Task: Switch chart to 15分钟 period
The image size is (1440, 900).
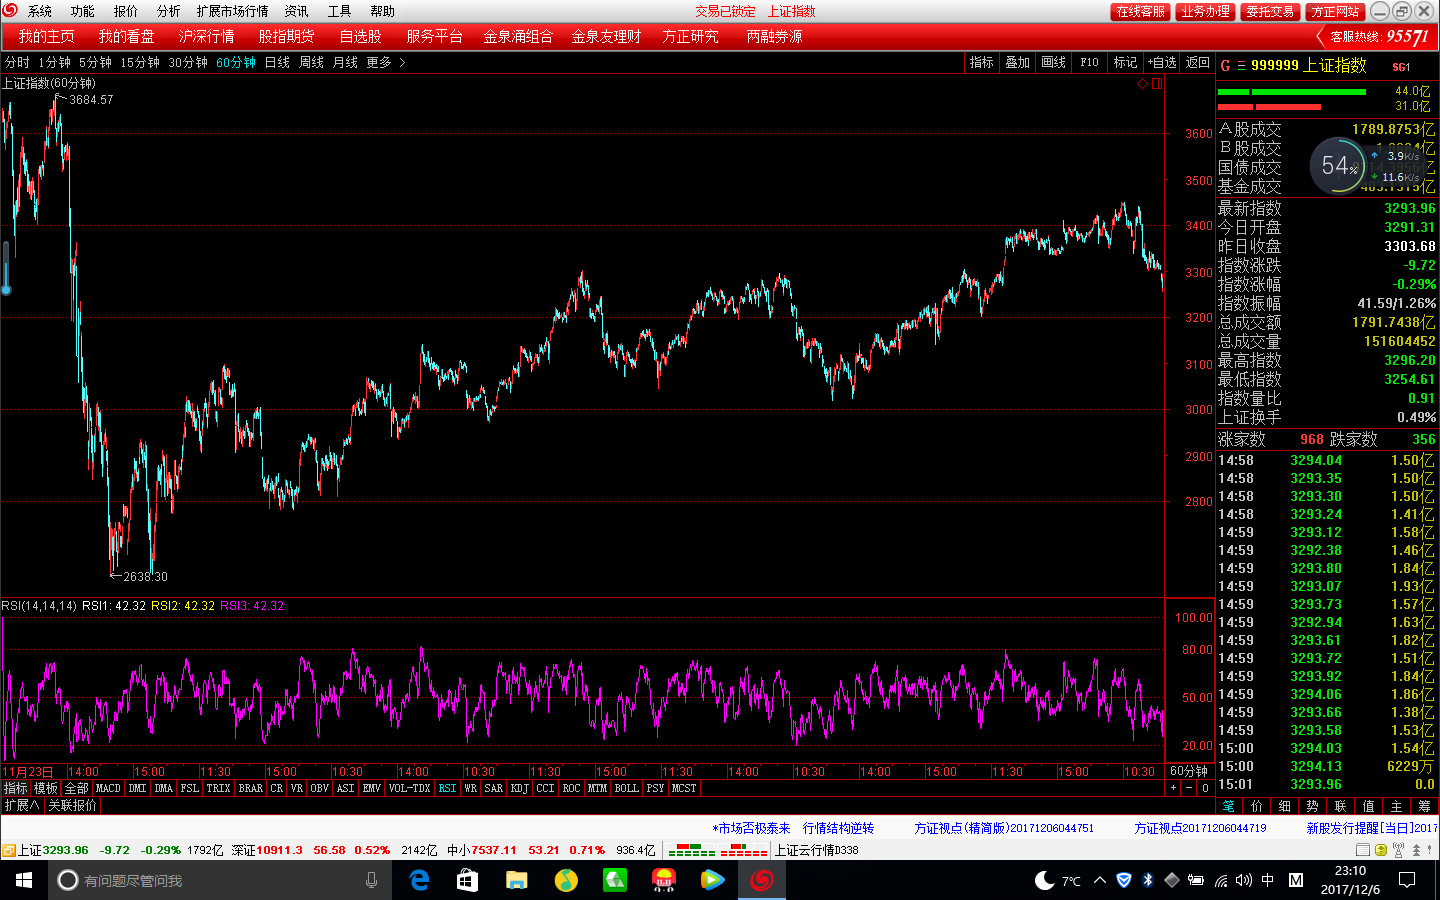Action: click(x=140, y=62)
